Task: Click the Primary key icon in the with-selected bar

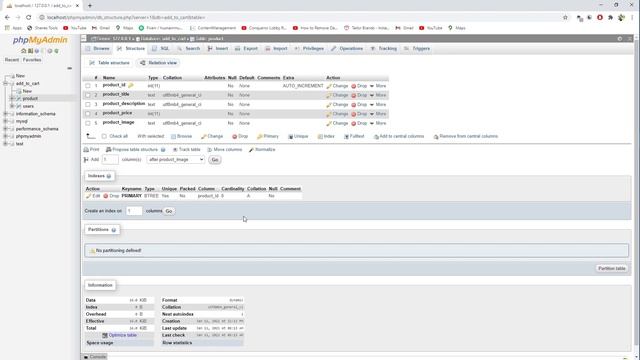Action: (259, 136)
